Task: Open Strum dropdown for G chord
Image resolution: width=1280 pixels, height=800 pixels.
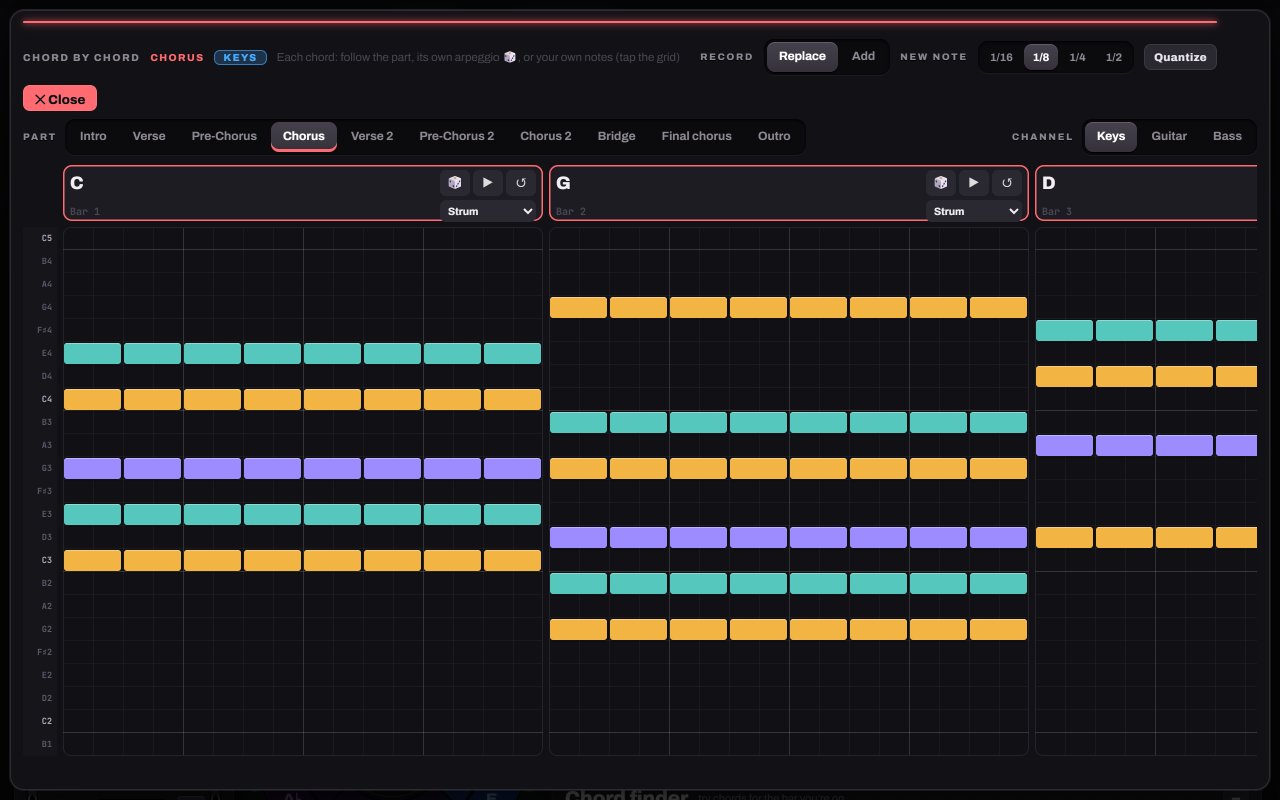Action: tap(976, 211)
